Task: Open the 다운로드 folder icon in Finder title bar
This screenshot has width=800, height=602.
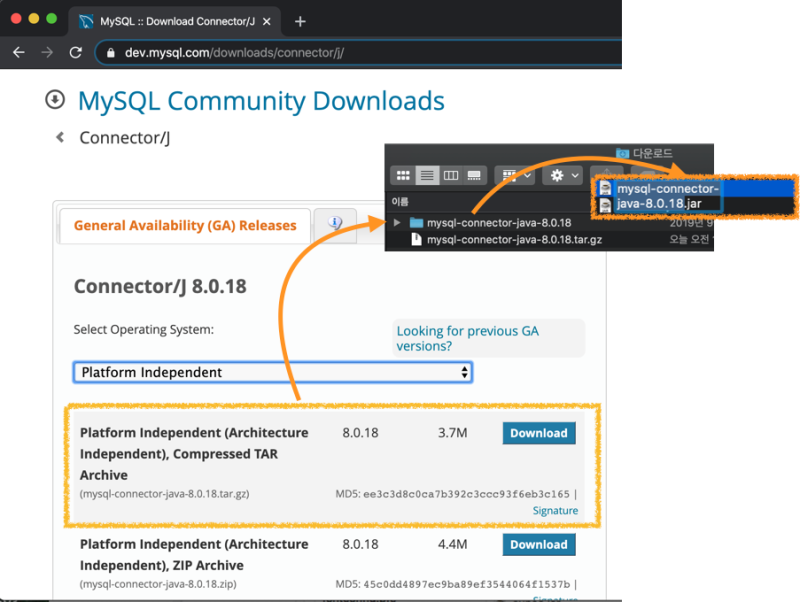Action: [x=621, y=152]
